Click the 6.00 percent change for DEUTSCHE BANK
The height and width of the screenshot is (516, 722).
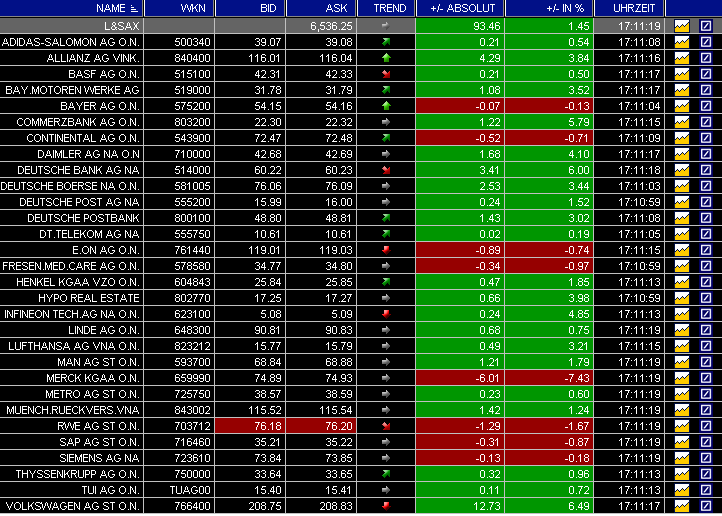click(x=579, y=170)
